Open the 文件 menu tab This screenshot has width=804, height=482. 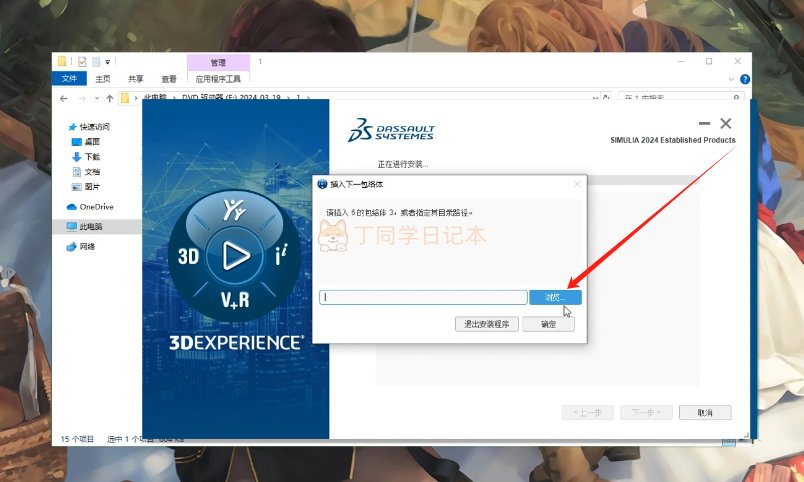coord(69,79)
